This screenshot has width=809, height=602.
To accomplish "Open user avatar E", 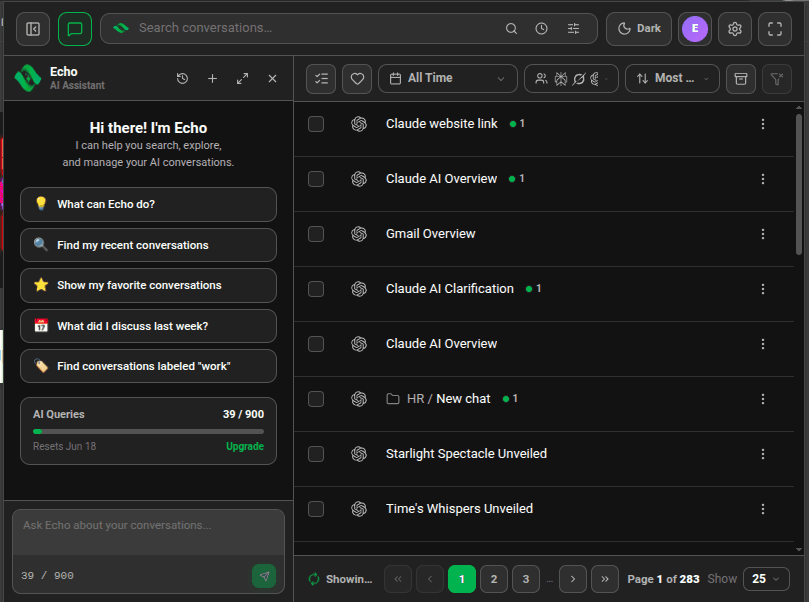I will pyautogui.click(x=694, y=29).
